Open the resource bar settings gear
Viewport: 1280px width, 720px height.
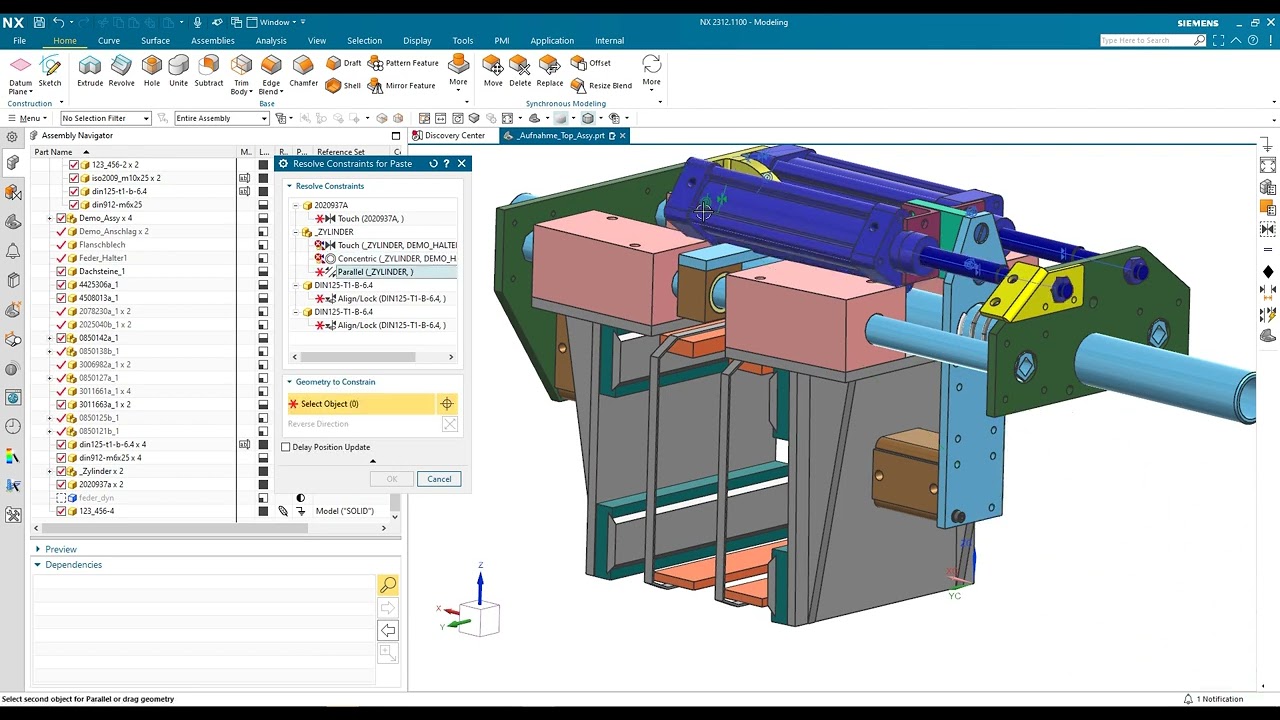pos(12,136)
